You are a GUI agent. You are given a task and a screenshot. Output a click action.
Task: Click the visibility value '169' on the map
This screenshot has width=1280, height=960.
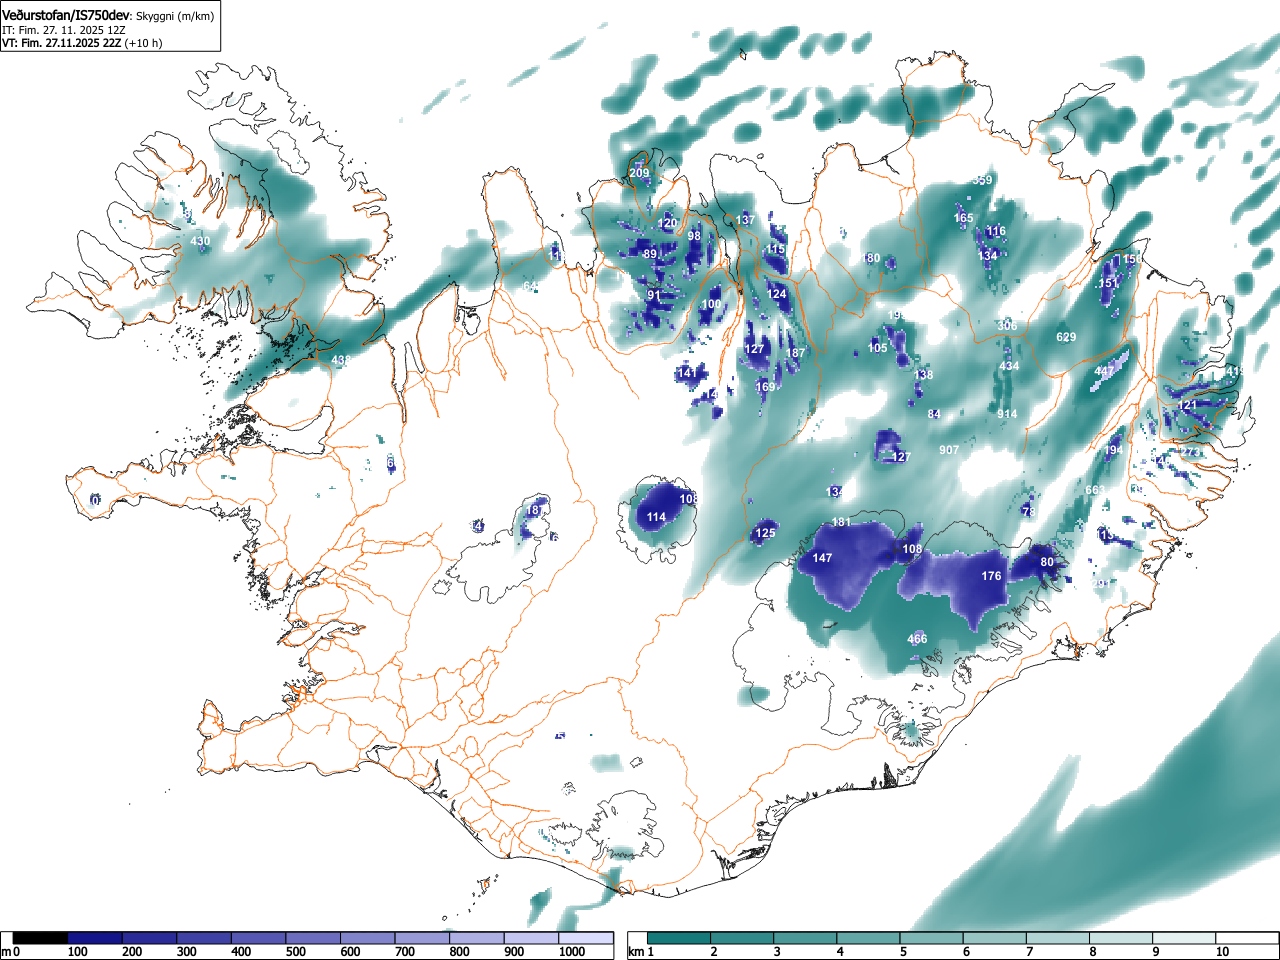(x=765, y=387)
